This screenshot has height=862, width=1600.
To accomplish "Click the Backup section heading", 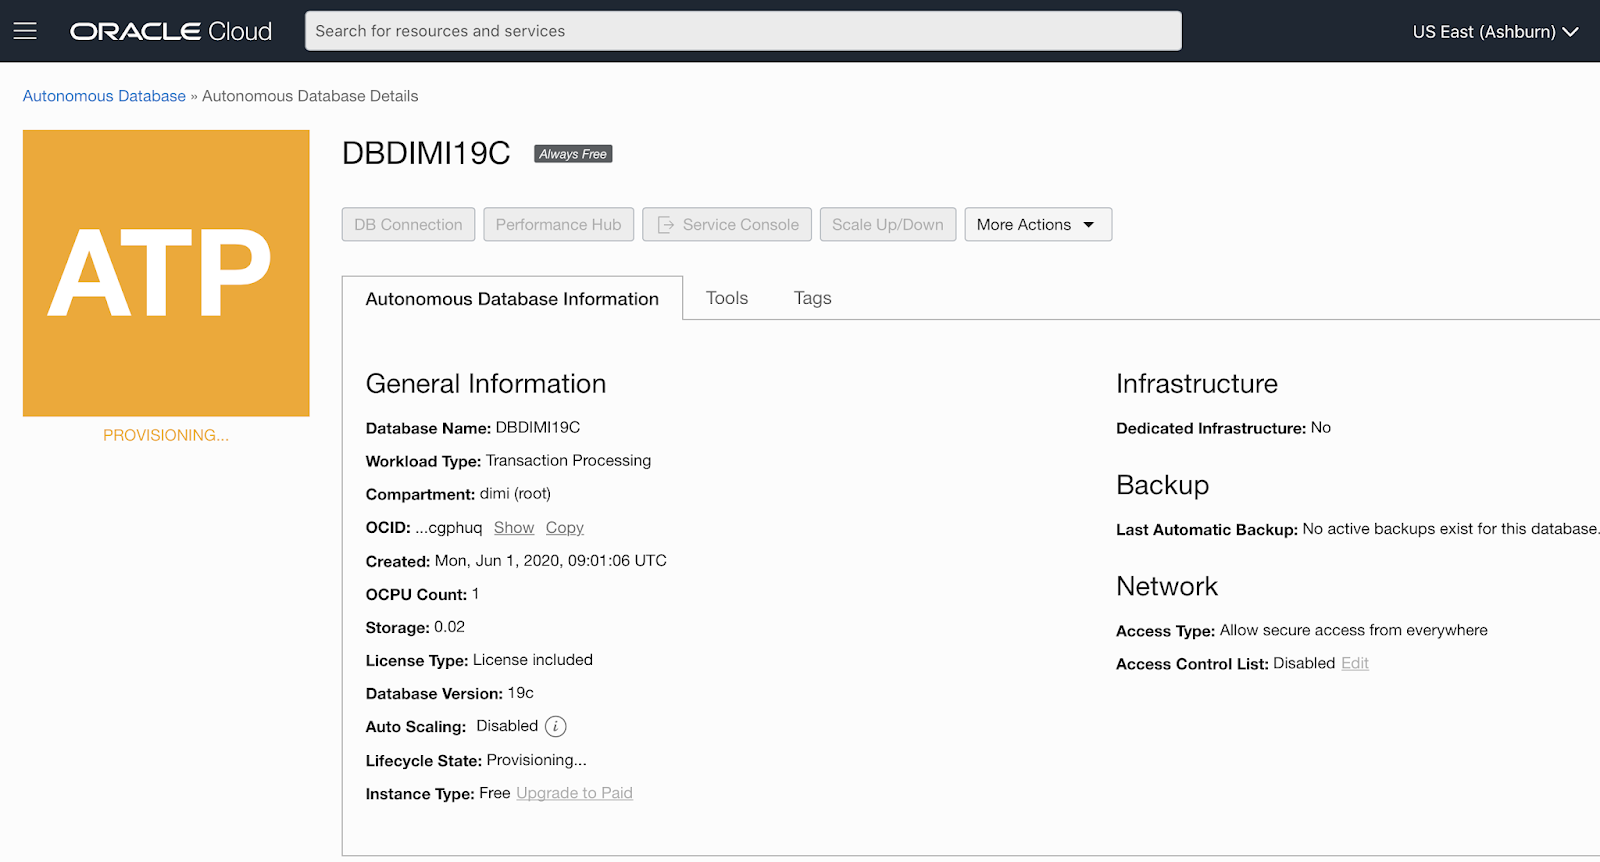I will tap(1163, 485).
